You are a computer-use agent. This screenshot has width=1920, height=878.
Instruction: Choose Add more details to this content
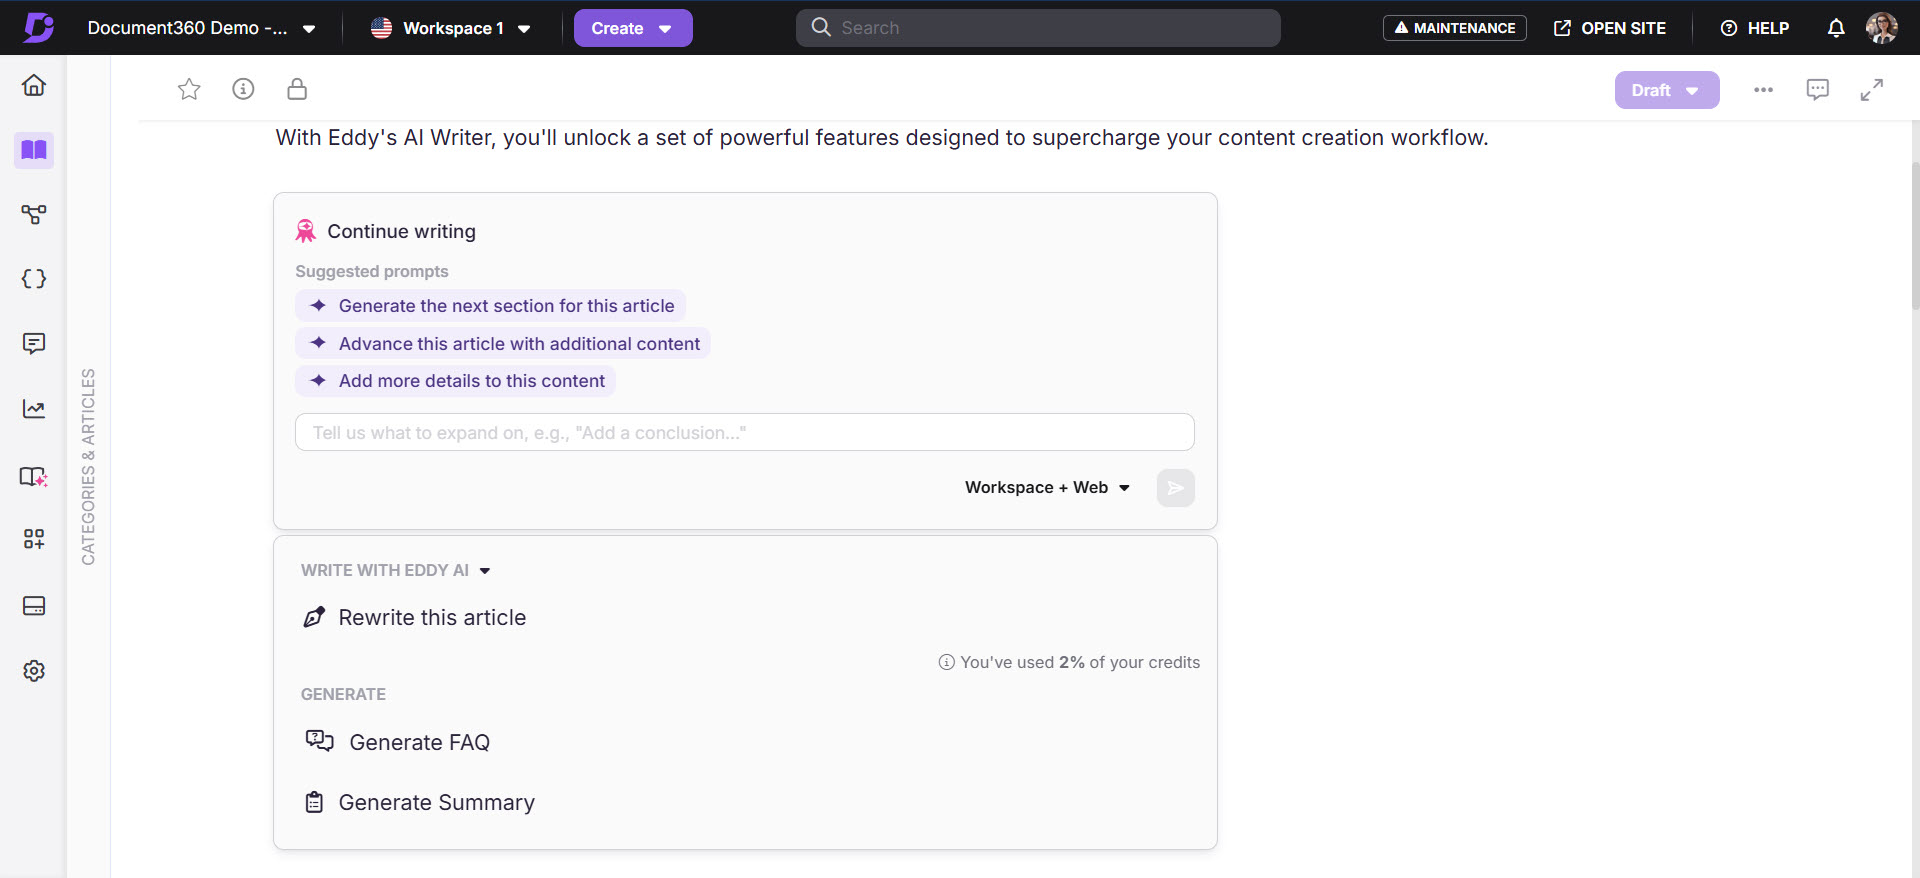[455, 381]
